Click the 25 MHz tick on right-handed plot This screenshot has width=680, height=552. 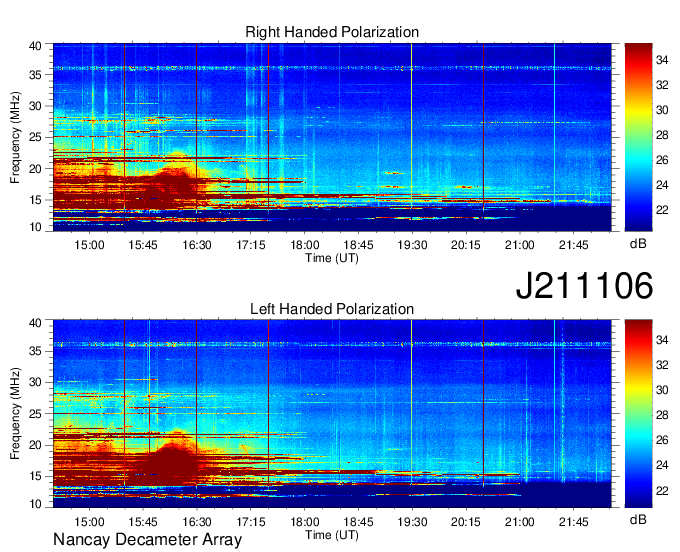35,137
